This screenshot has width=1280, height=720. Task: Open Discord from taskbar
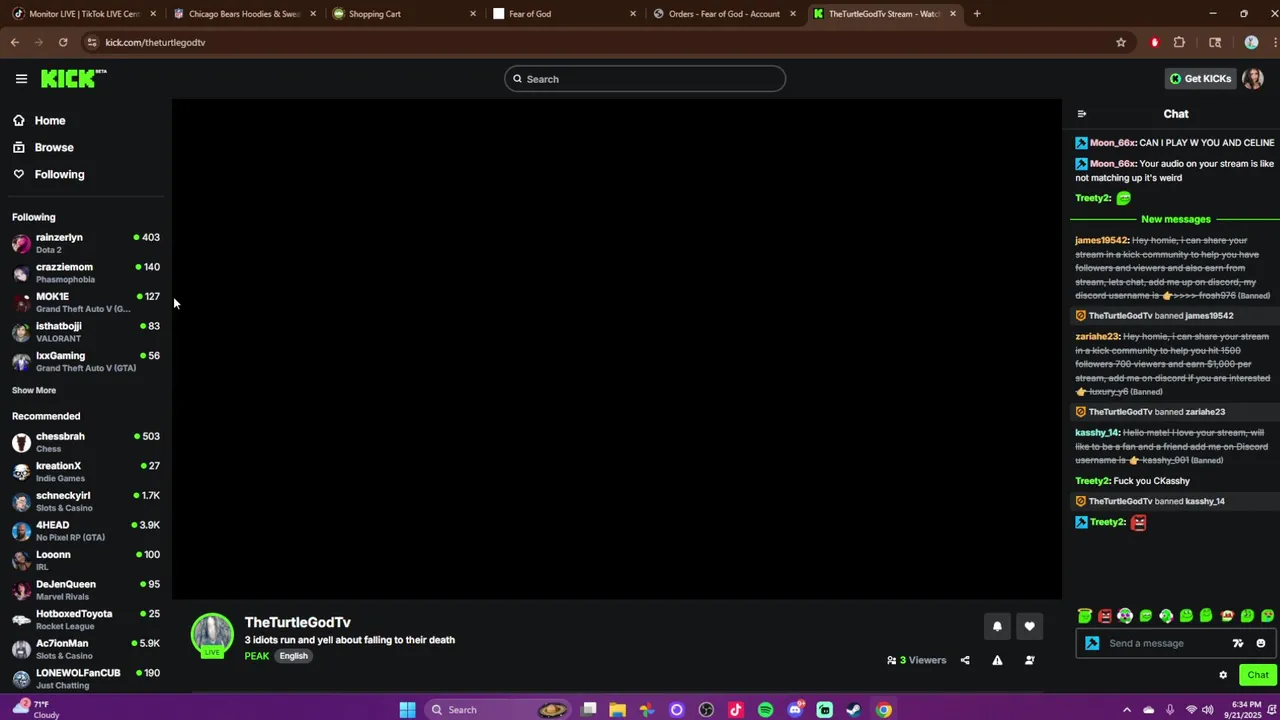click(795, 710)
